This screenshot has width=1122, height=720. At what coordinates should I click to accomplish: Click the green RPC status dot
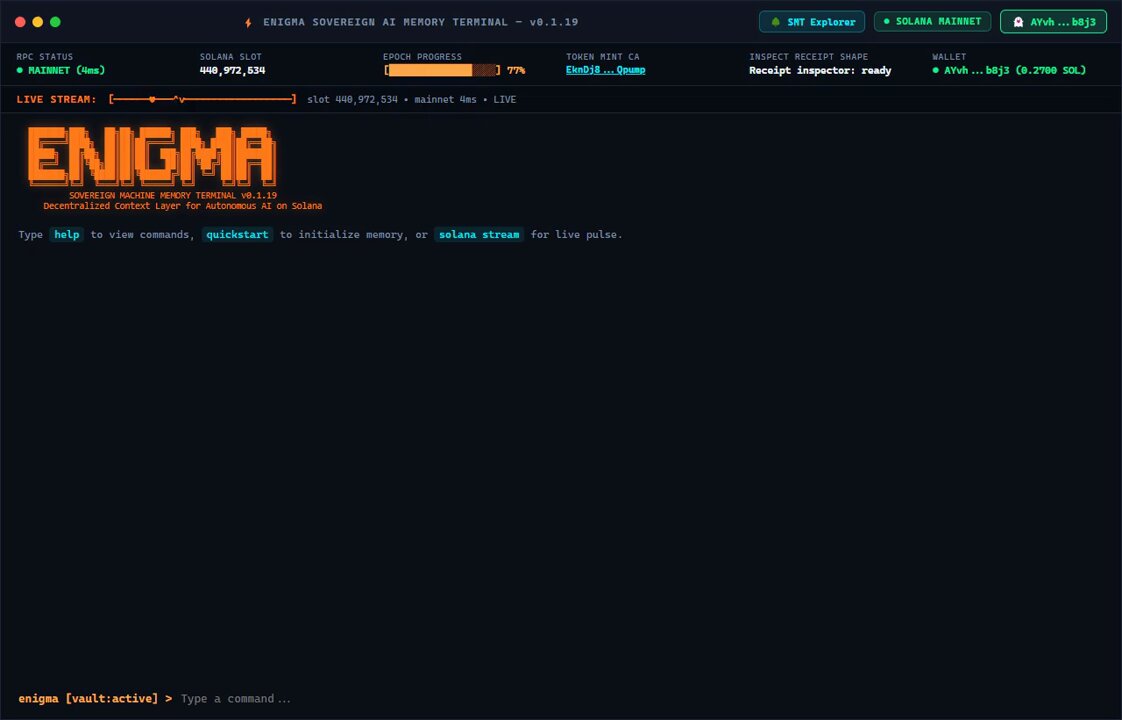point(20,70)
